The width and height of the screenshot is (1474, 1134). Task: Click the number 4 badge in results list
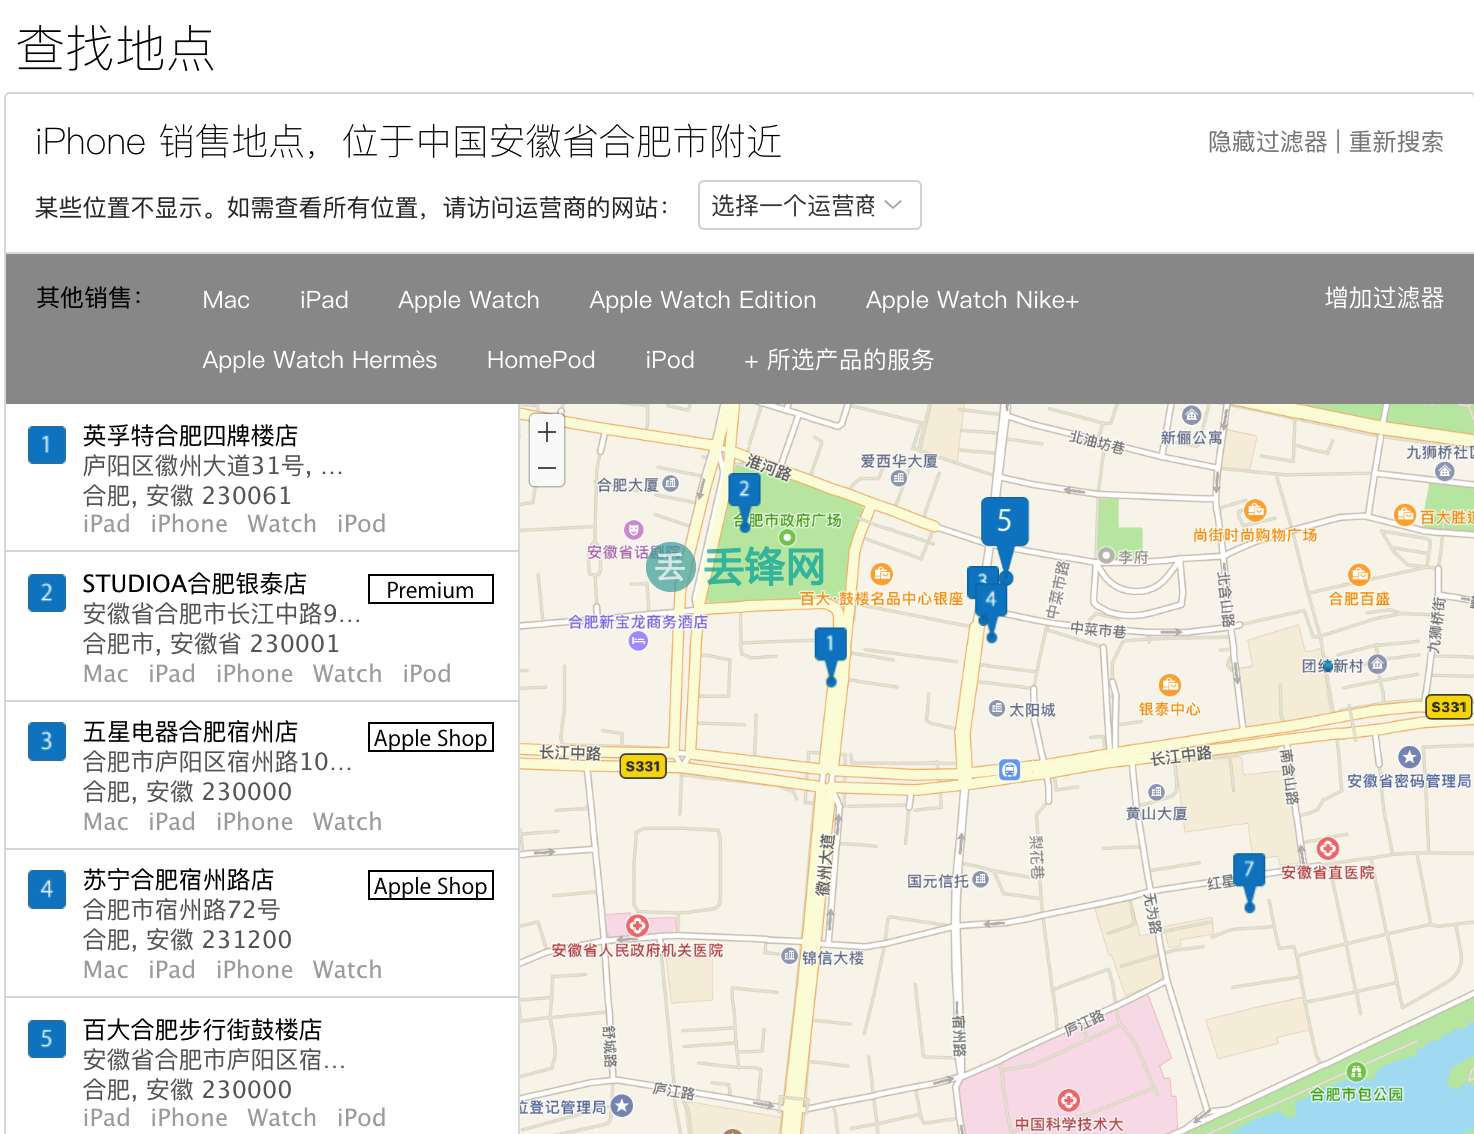(x=46, y=889)
